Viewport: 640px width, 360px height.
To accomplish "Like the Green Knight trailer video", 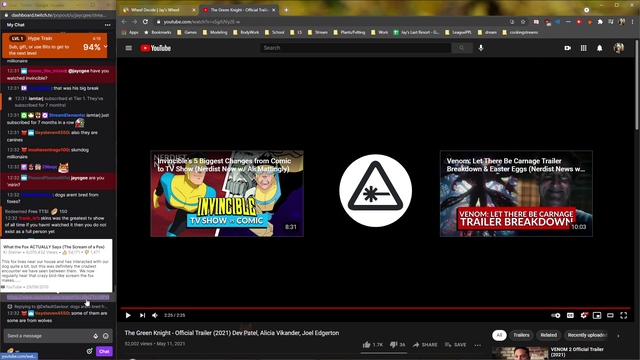I will (x=373, y=344).
